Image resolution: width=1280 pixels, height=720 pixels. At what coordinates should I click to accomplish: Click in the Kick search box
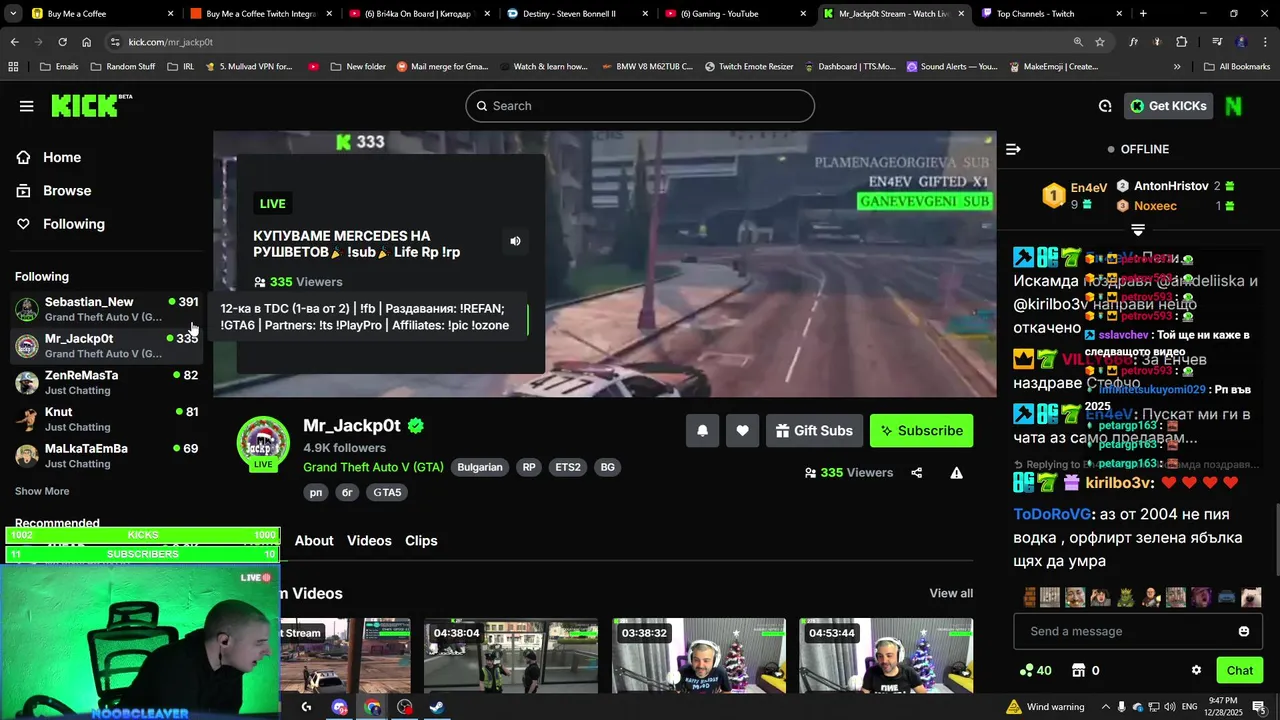(640, 106)
